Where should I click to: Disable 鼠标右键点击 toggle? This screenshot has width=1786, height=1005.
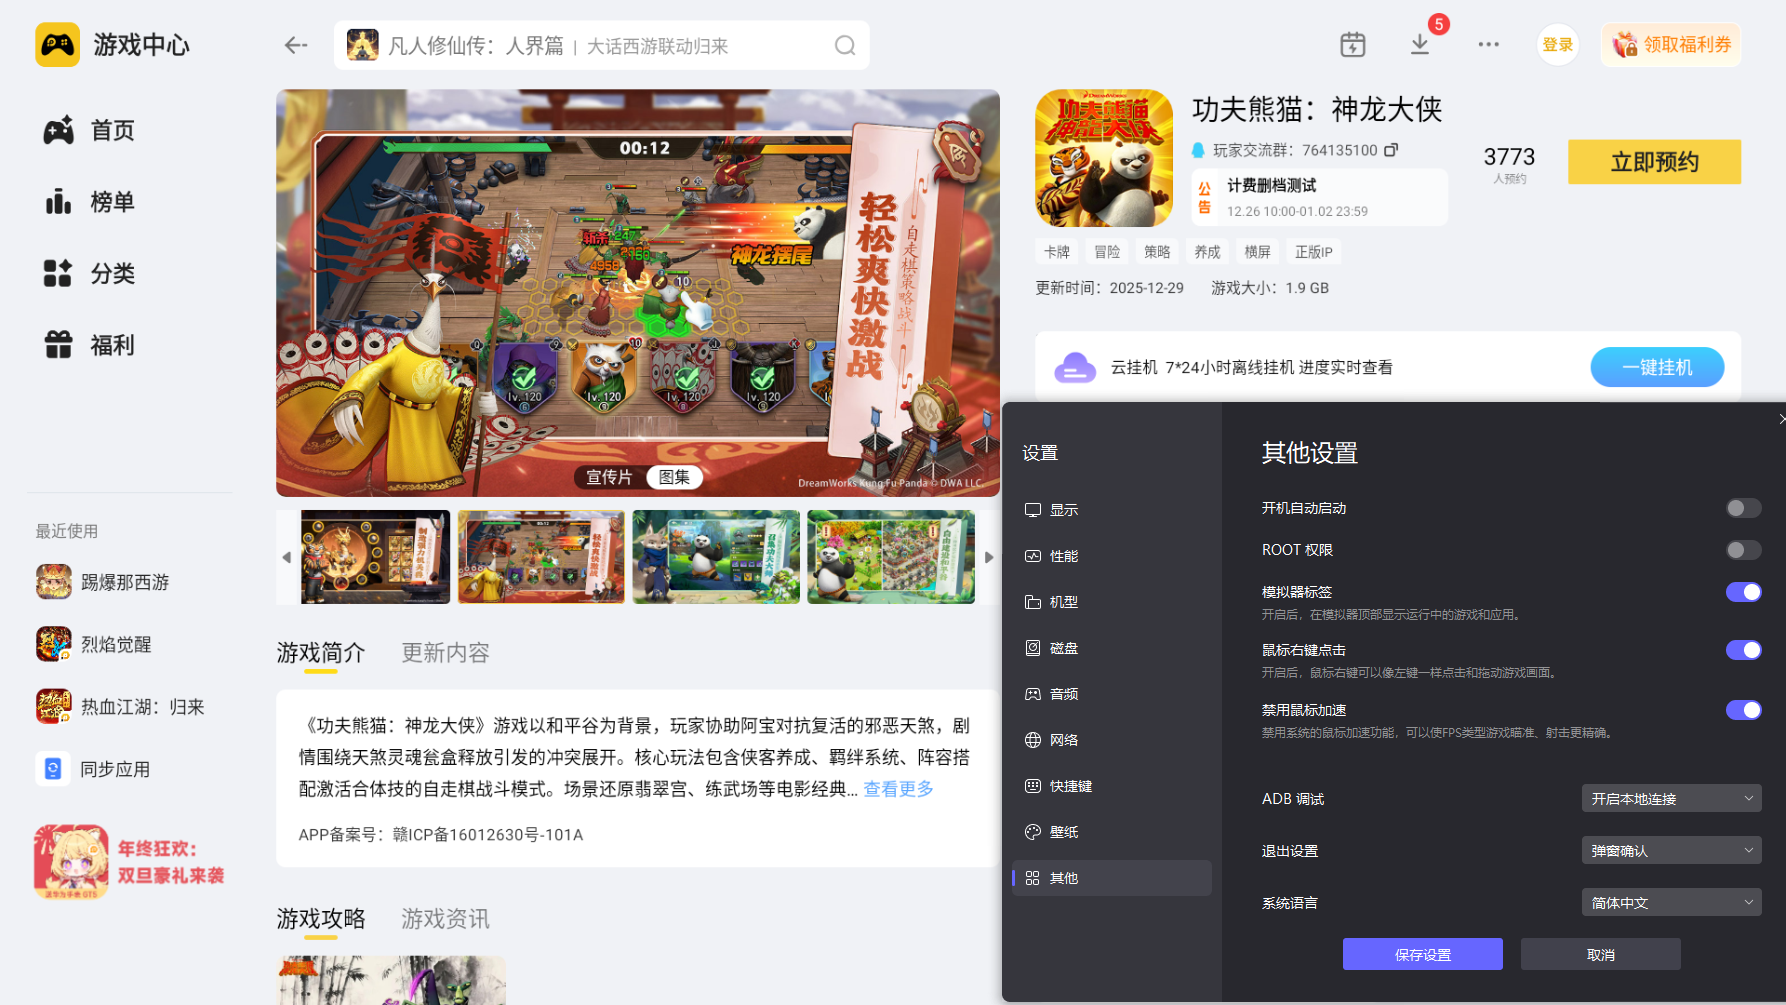[x=1743, y=650]
